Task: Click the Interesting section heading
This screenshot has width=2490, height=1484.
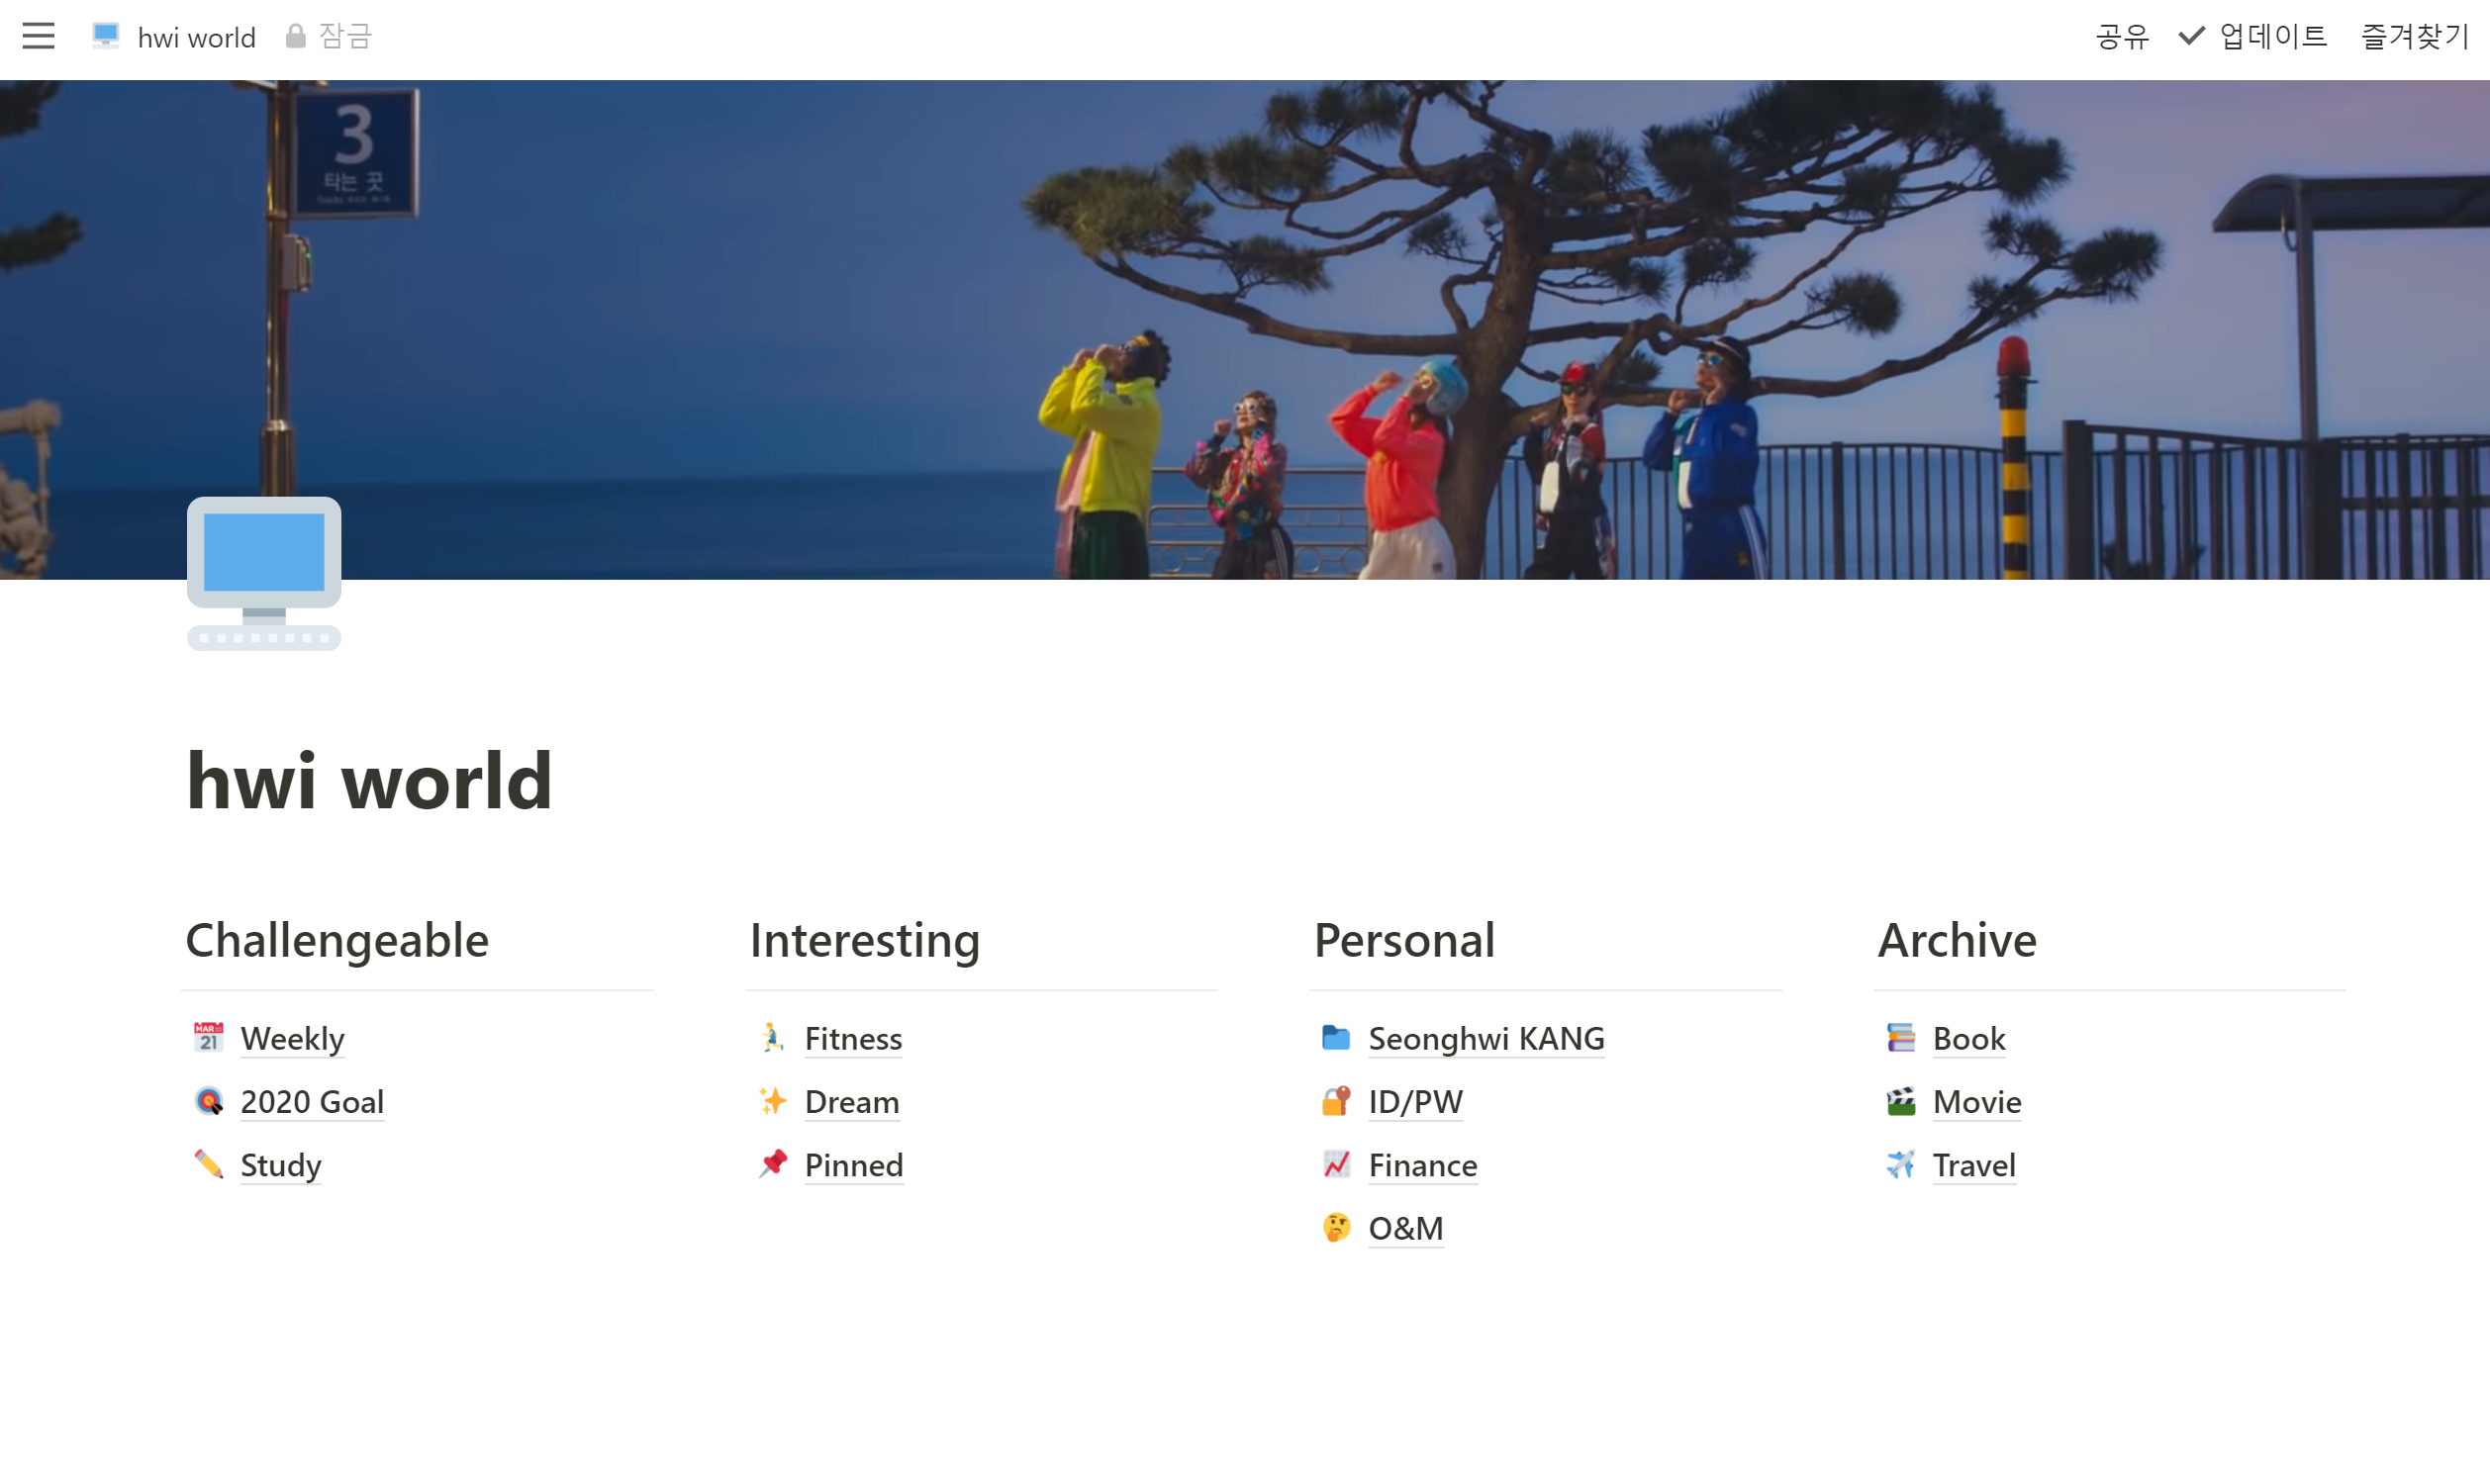Action: tap(864, 939)
